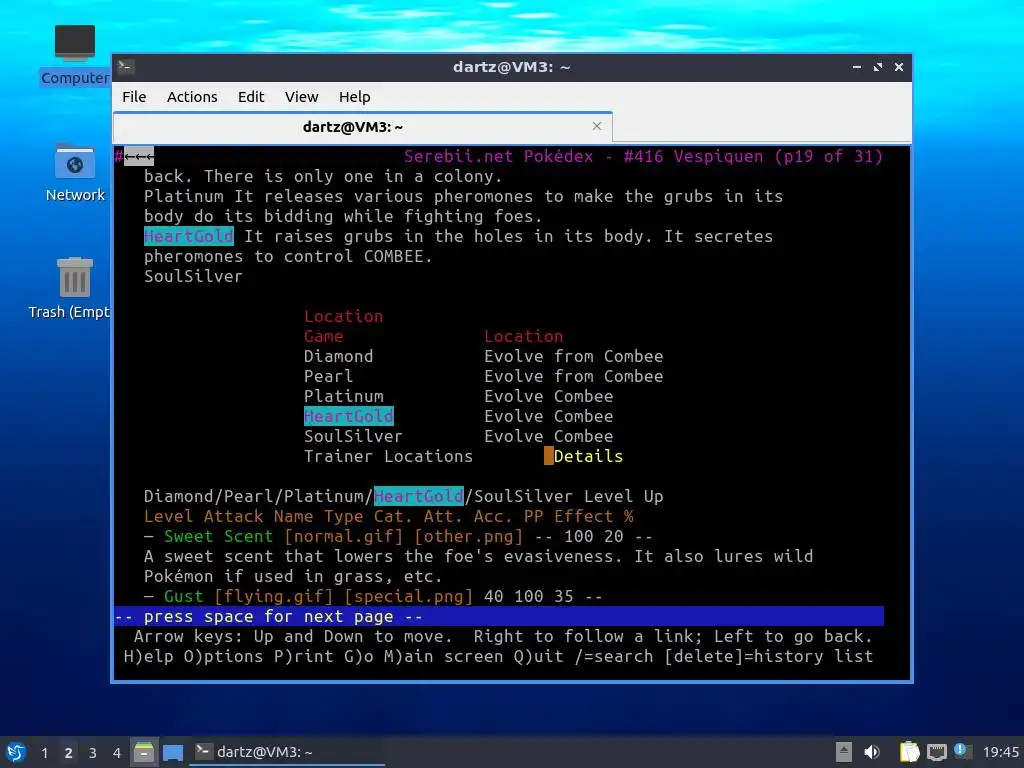
Task: Click the network monitor tray icon
Action: [936, 752]
